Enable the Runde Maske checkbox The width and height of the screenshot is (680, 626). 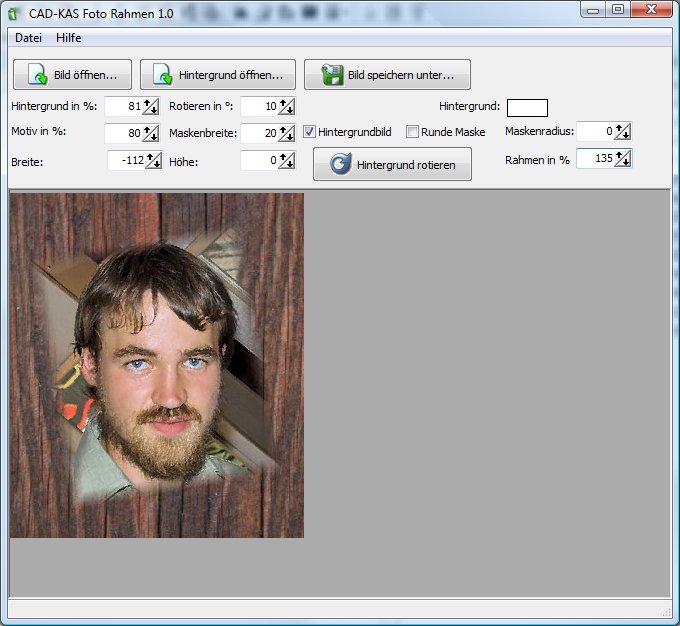(x=413, y=132)
